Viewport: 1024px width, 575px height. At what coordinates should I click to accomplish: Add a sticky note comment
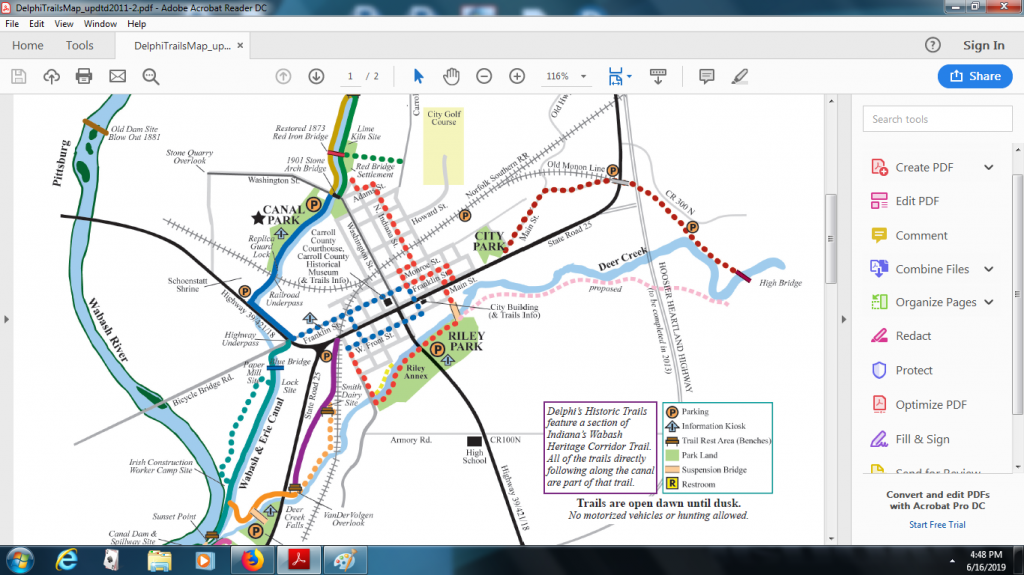[x=706, y=76]
